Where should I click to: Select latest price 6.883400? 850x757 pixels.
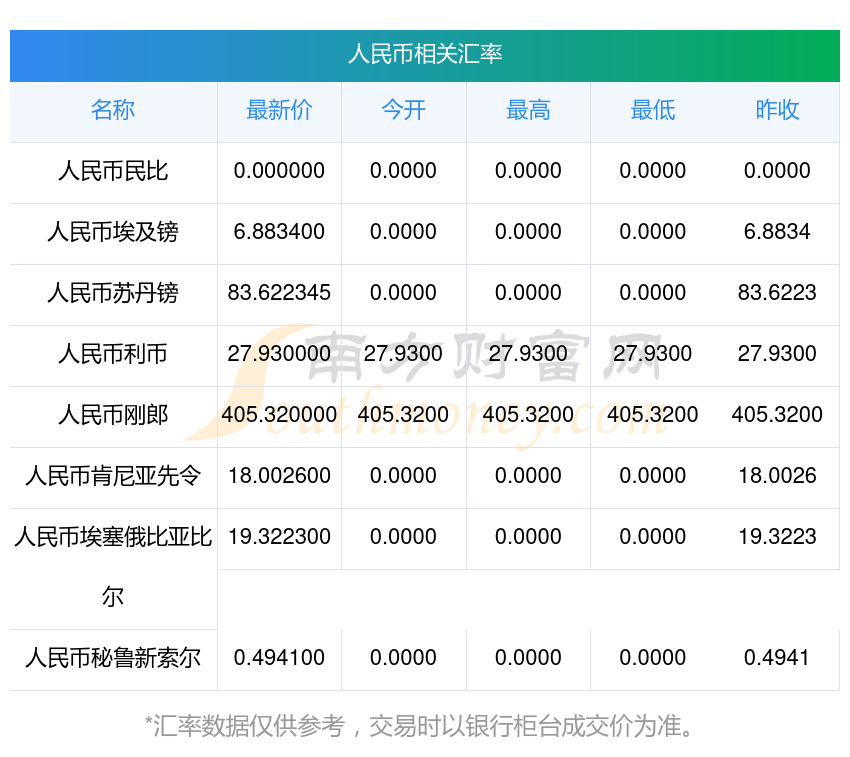(x=279, y=232)
